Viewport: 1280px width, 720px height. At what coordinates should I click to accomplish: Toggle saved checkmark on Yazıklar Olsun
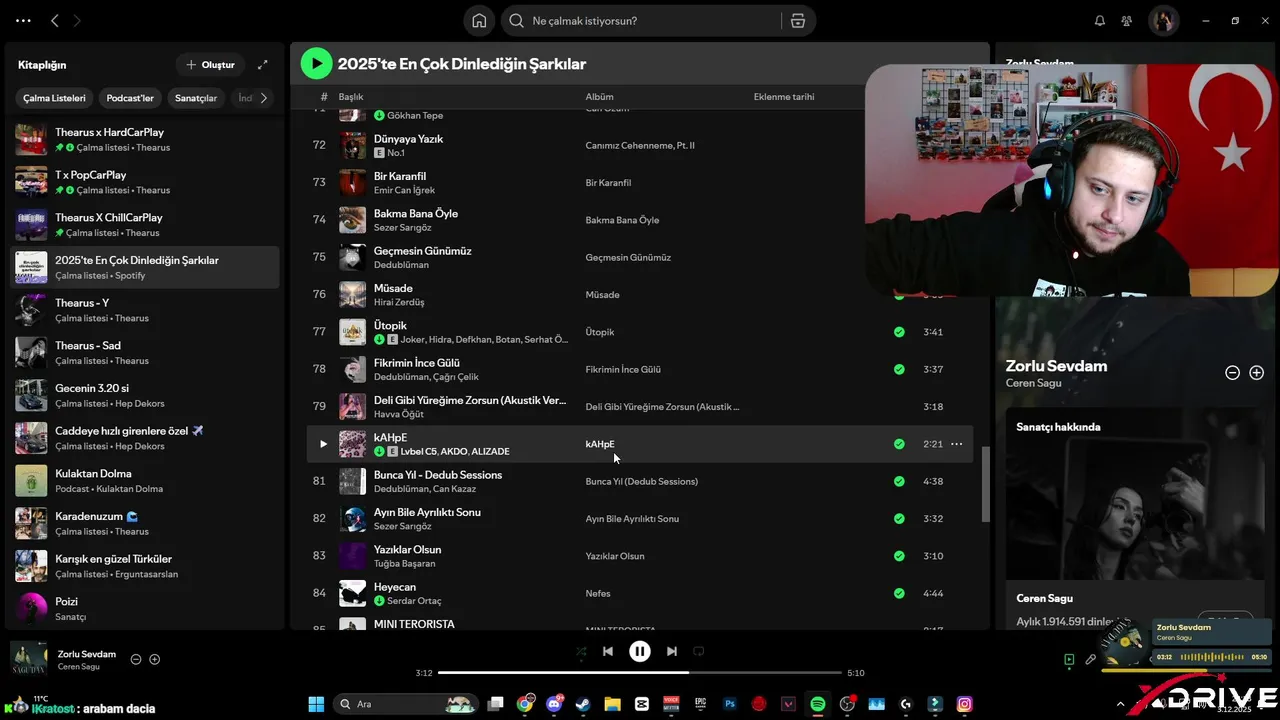coord(899,556)
